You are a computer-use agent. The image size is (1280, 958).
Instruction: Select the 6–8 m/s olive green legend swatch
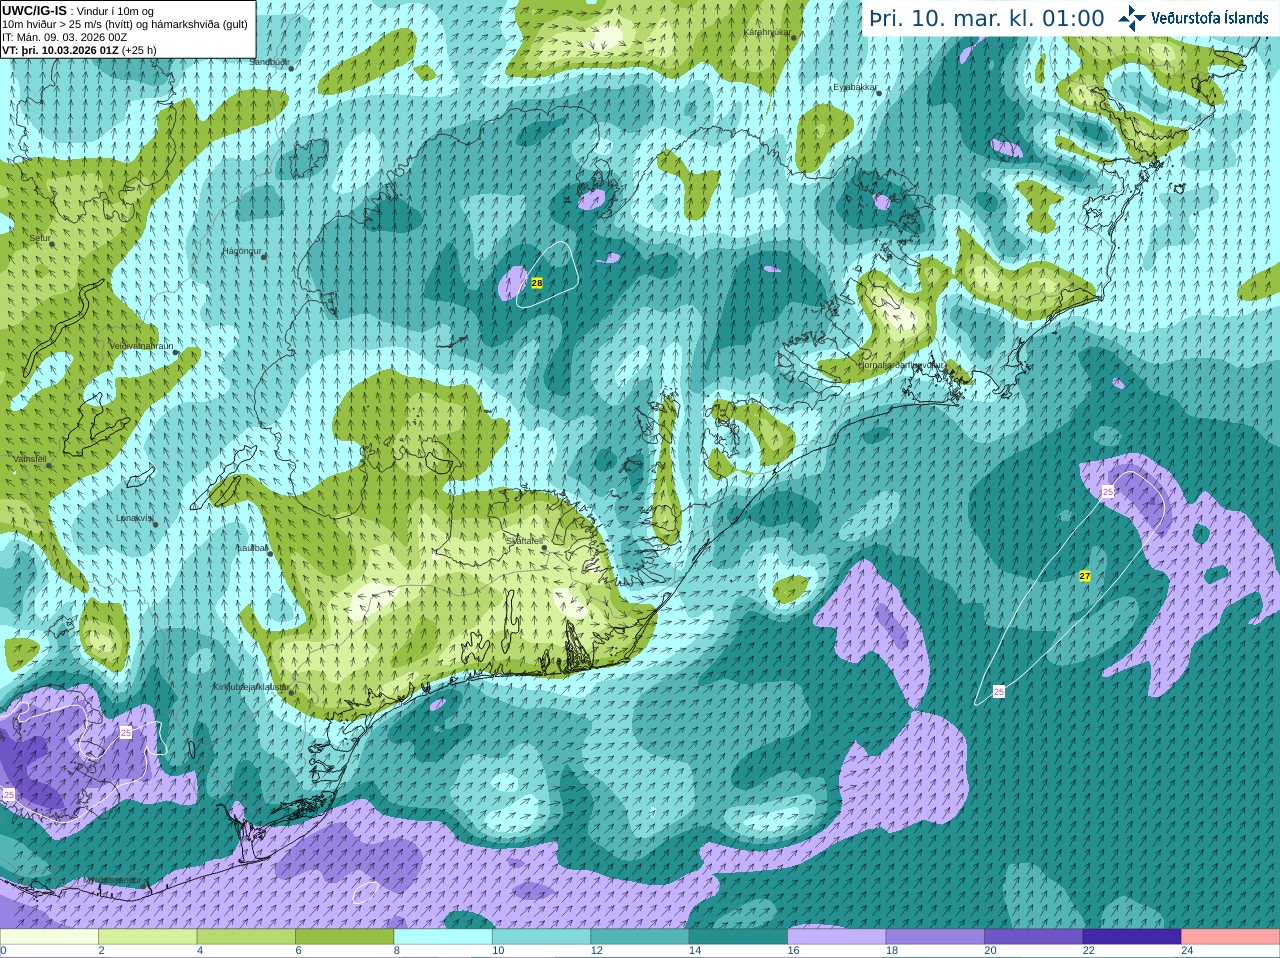(x=345, y=937)
